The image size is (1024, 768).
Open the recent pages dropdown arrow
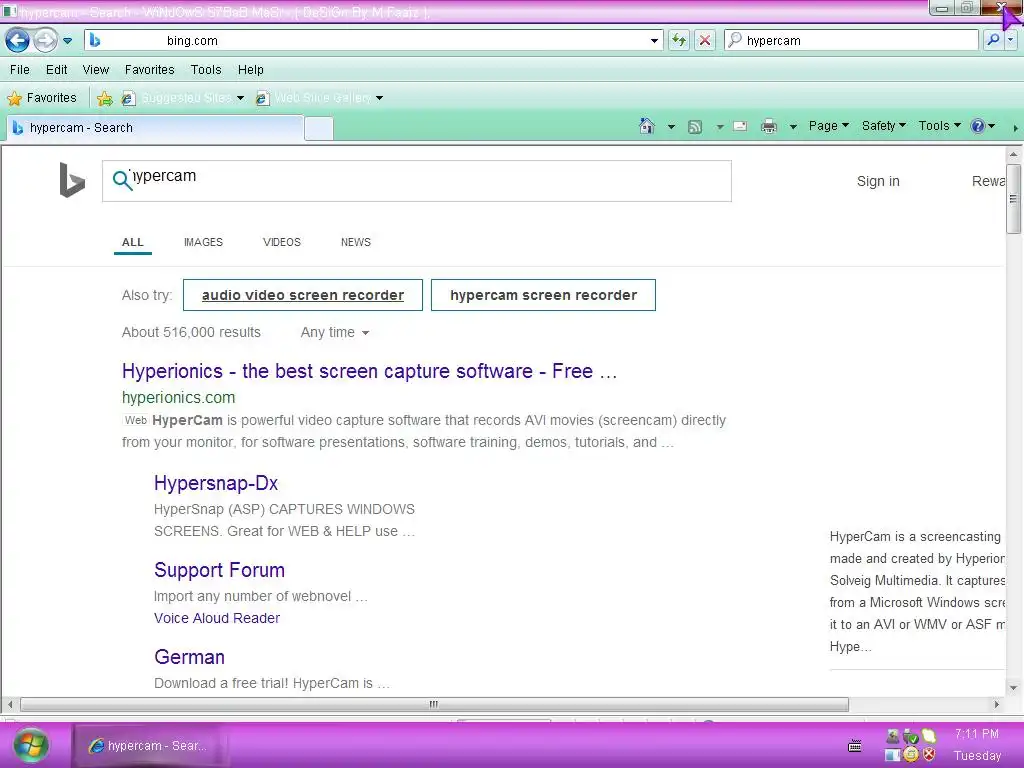pos(67,40)
